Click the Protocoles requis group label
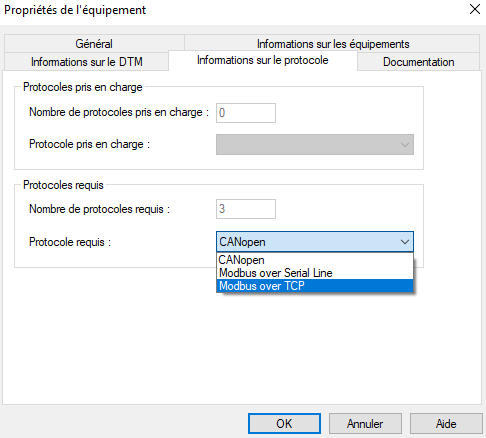The image size is (486, 438). tap(63, 185)
